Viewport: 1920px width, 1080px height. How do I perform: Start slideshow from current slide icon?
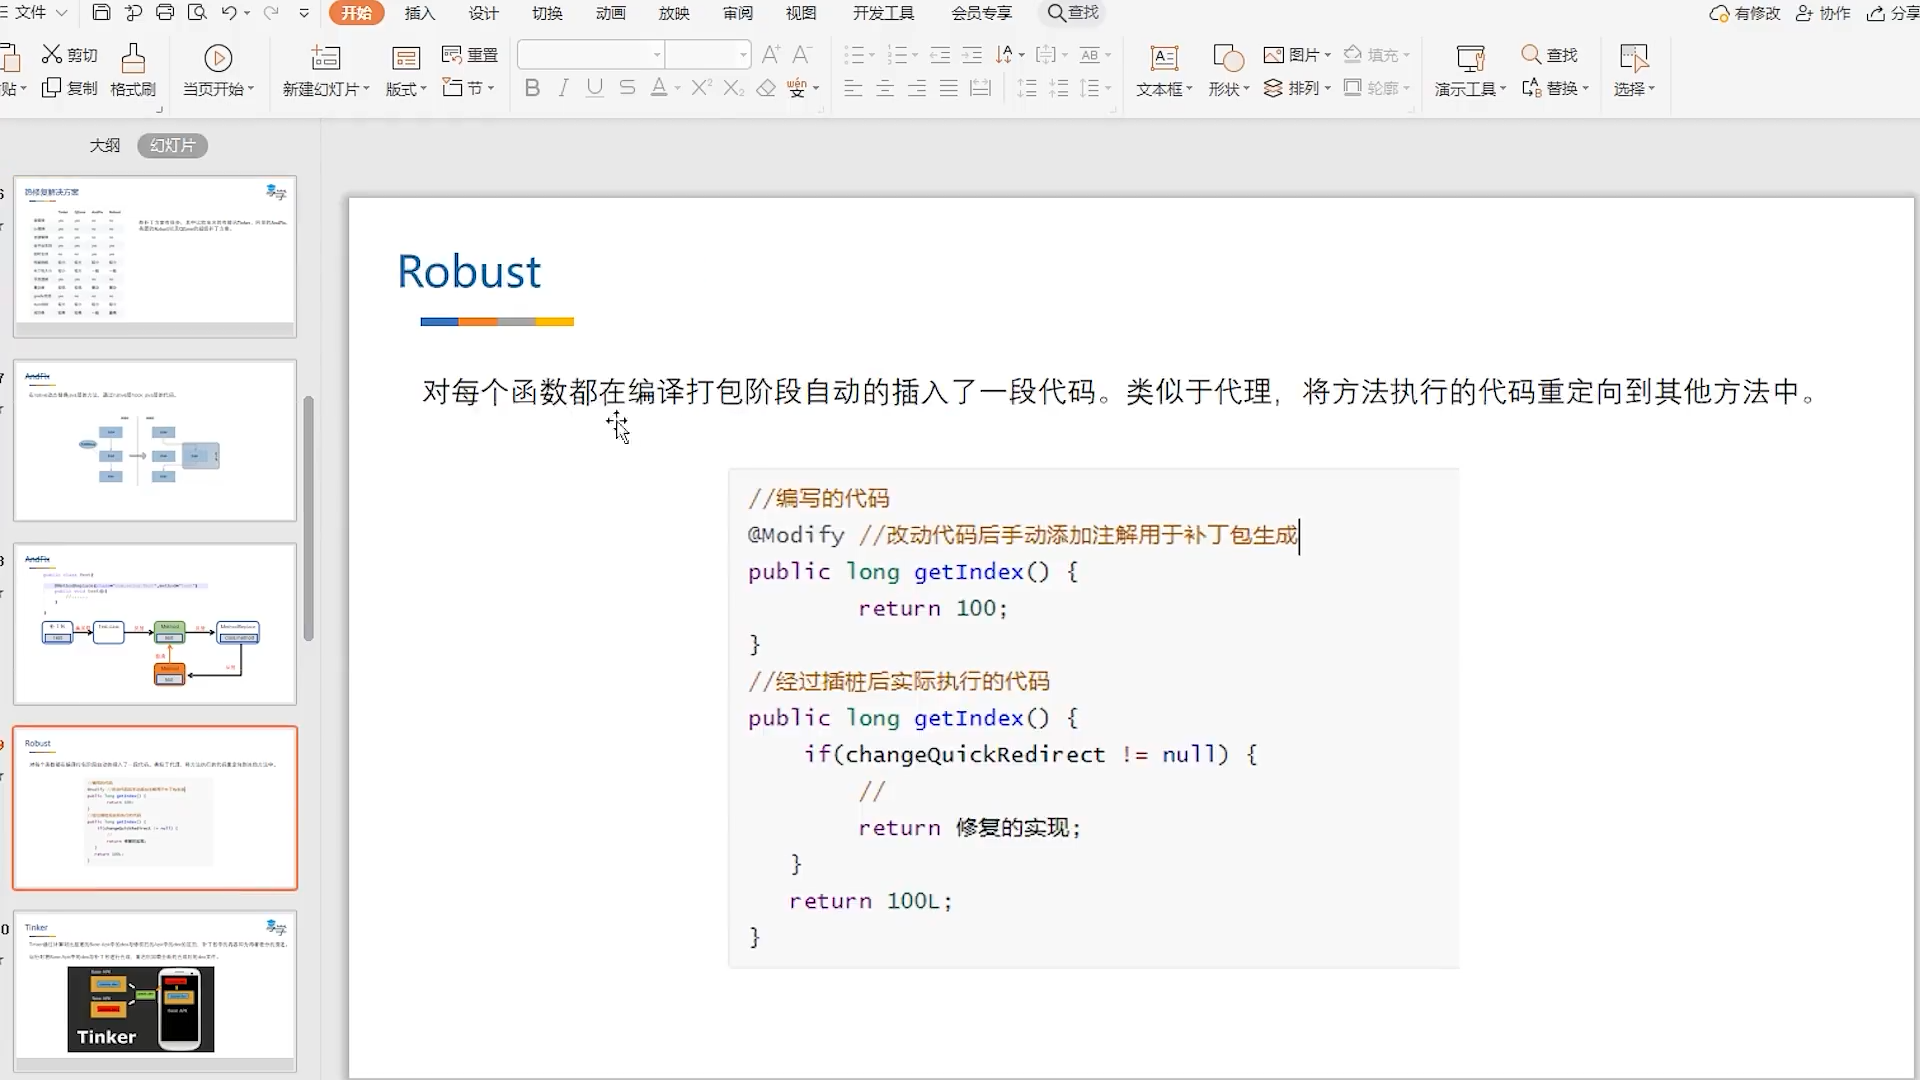click(x=218, y=58)
